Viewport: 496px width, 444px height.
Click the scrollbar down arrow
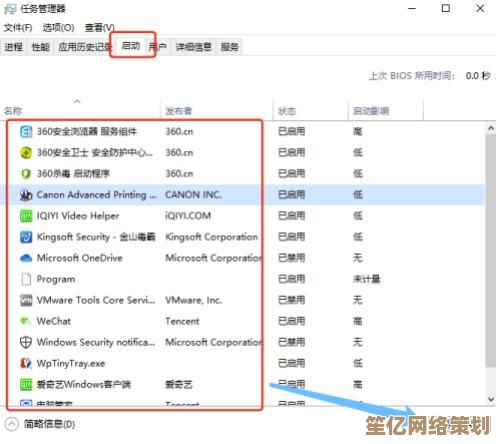click(491, 399)
